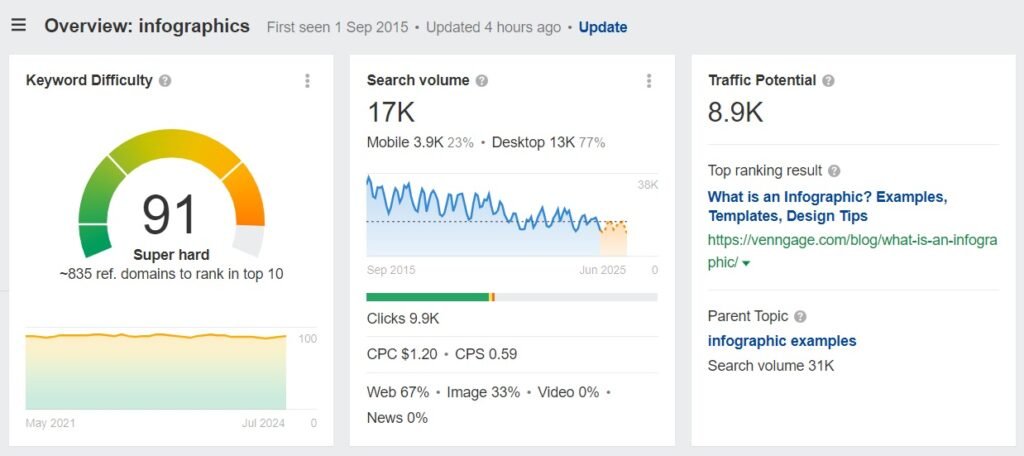The image size is (1024, 456).
Task: Expand the venngage URL dropdown arrow
Action: click(x=747, y=263)
